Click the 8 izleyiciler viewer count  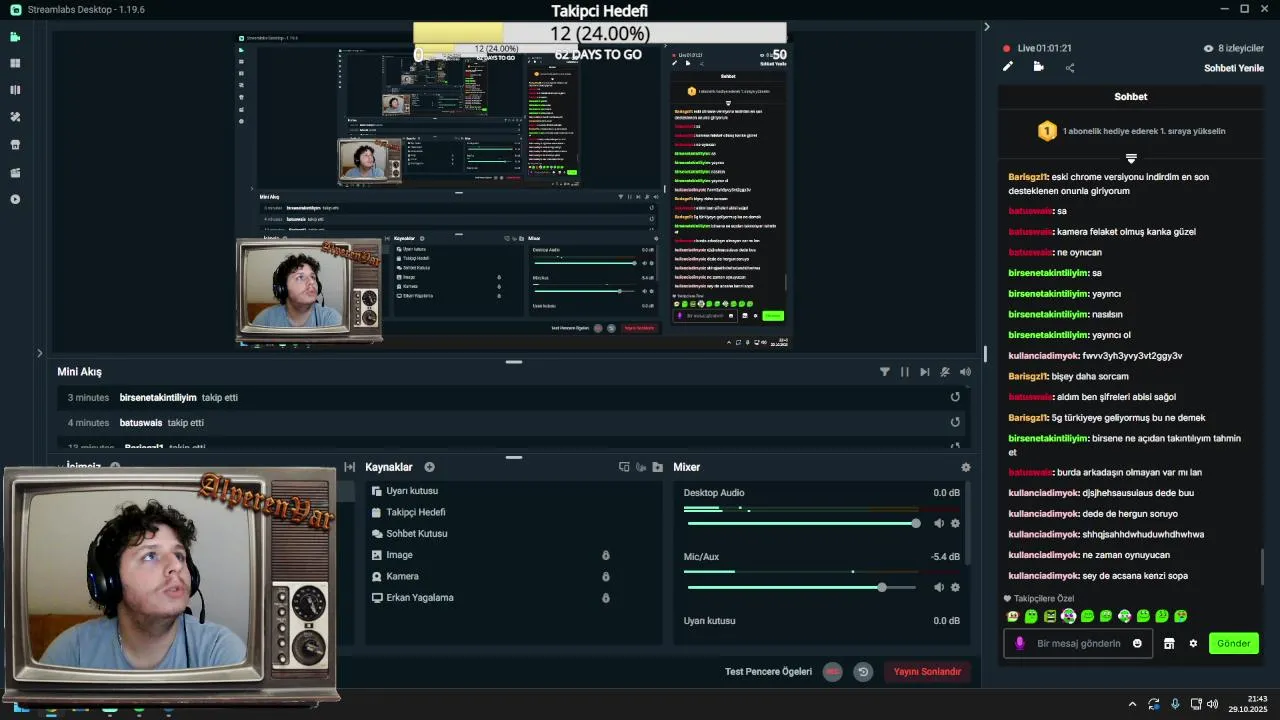pos(1234,48)
